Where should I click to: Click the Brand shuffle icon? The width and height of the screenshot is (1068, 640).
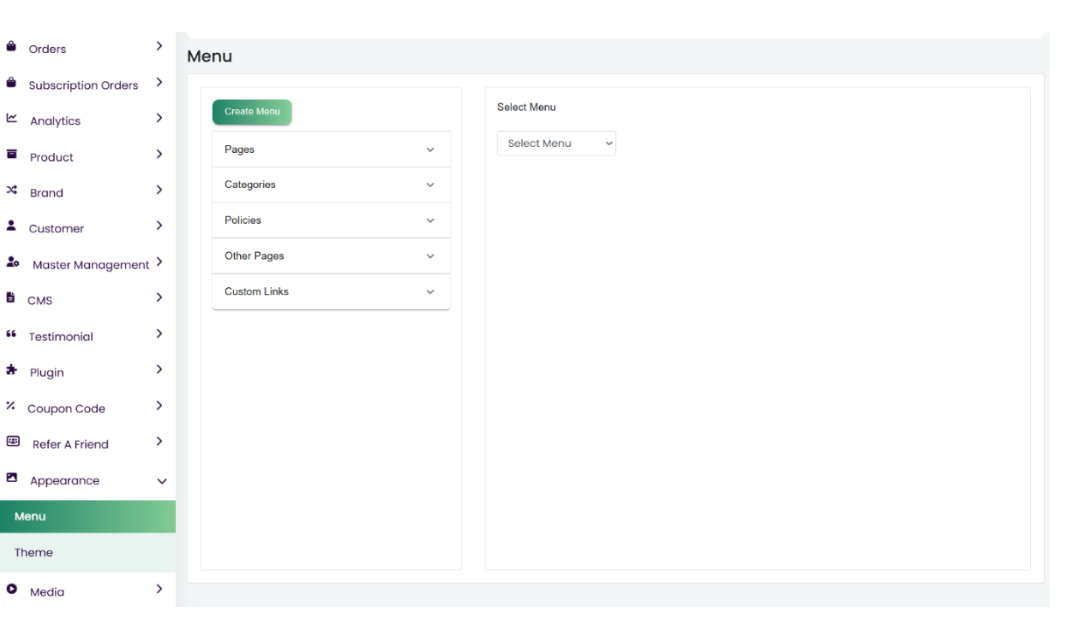pyautogui.click(x=12, y=192)
